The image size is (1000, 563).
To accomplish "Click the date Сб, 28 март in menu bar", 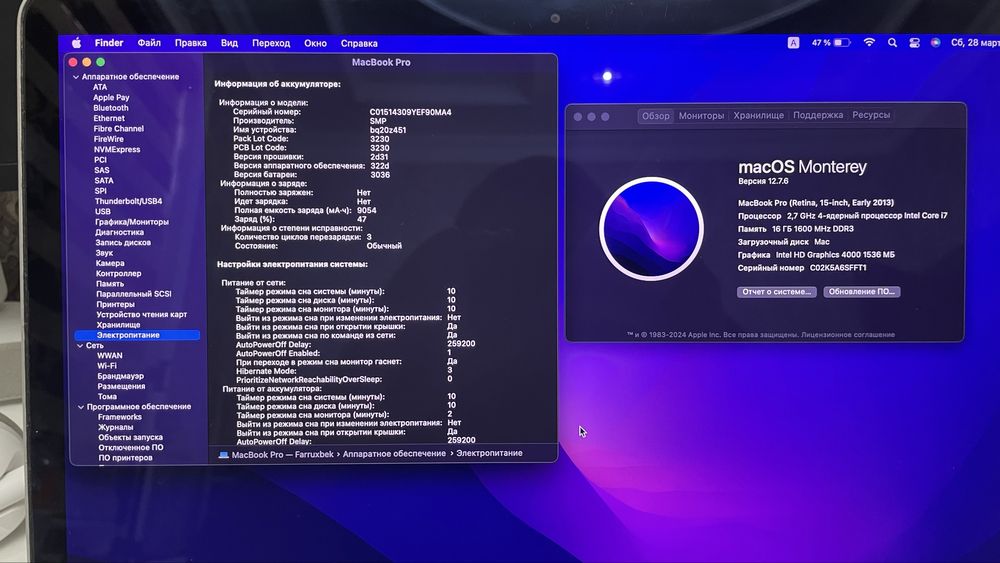I will (975, 43).
